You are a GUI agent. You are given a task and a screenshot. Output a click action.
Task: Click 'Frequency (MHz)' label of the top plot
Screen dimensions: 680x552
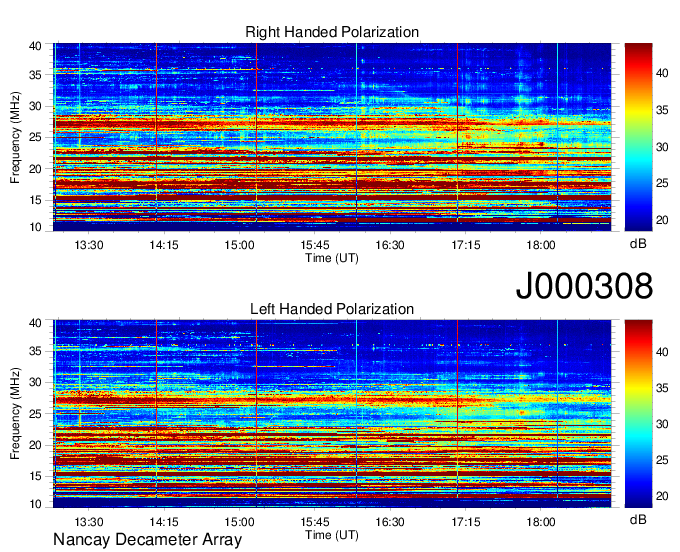[15, 137]
